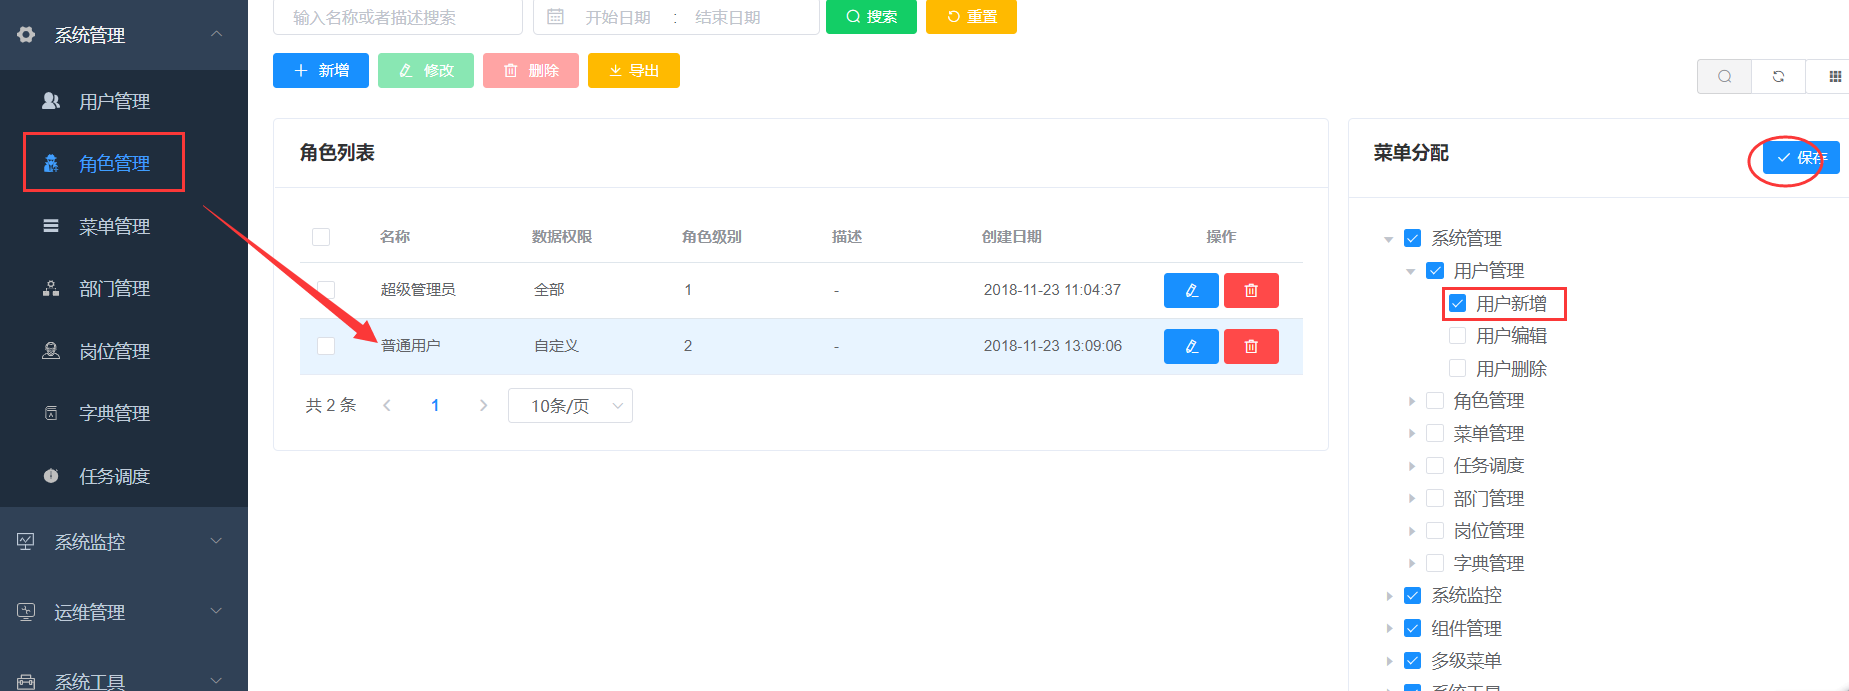Uncheck the top-level 系统管理 tree checkbox
This screenshot has height=691, width=1849.
tap(1413, 238)
